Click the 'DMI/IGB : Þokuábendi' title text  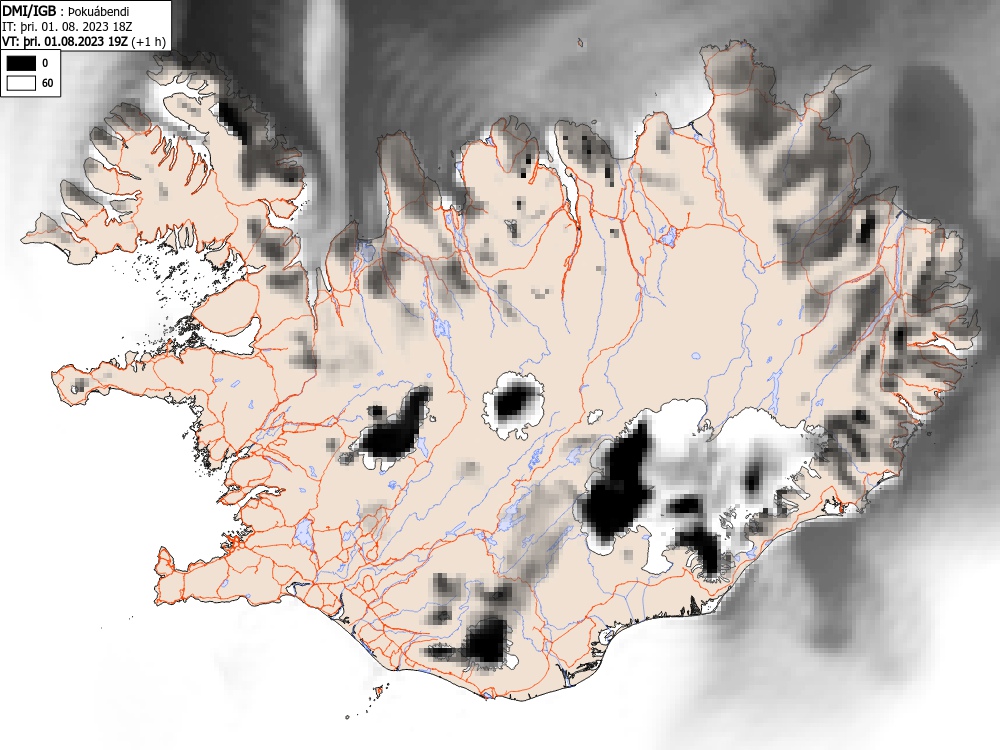[x=65, y=11]
